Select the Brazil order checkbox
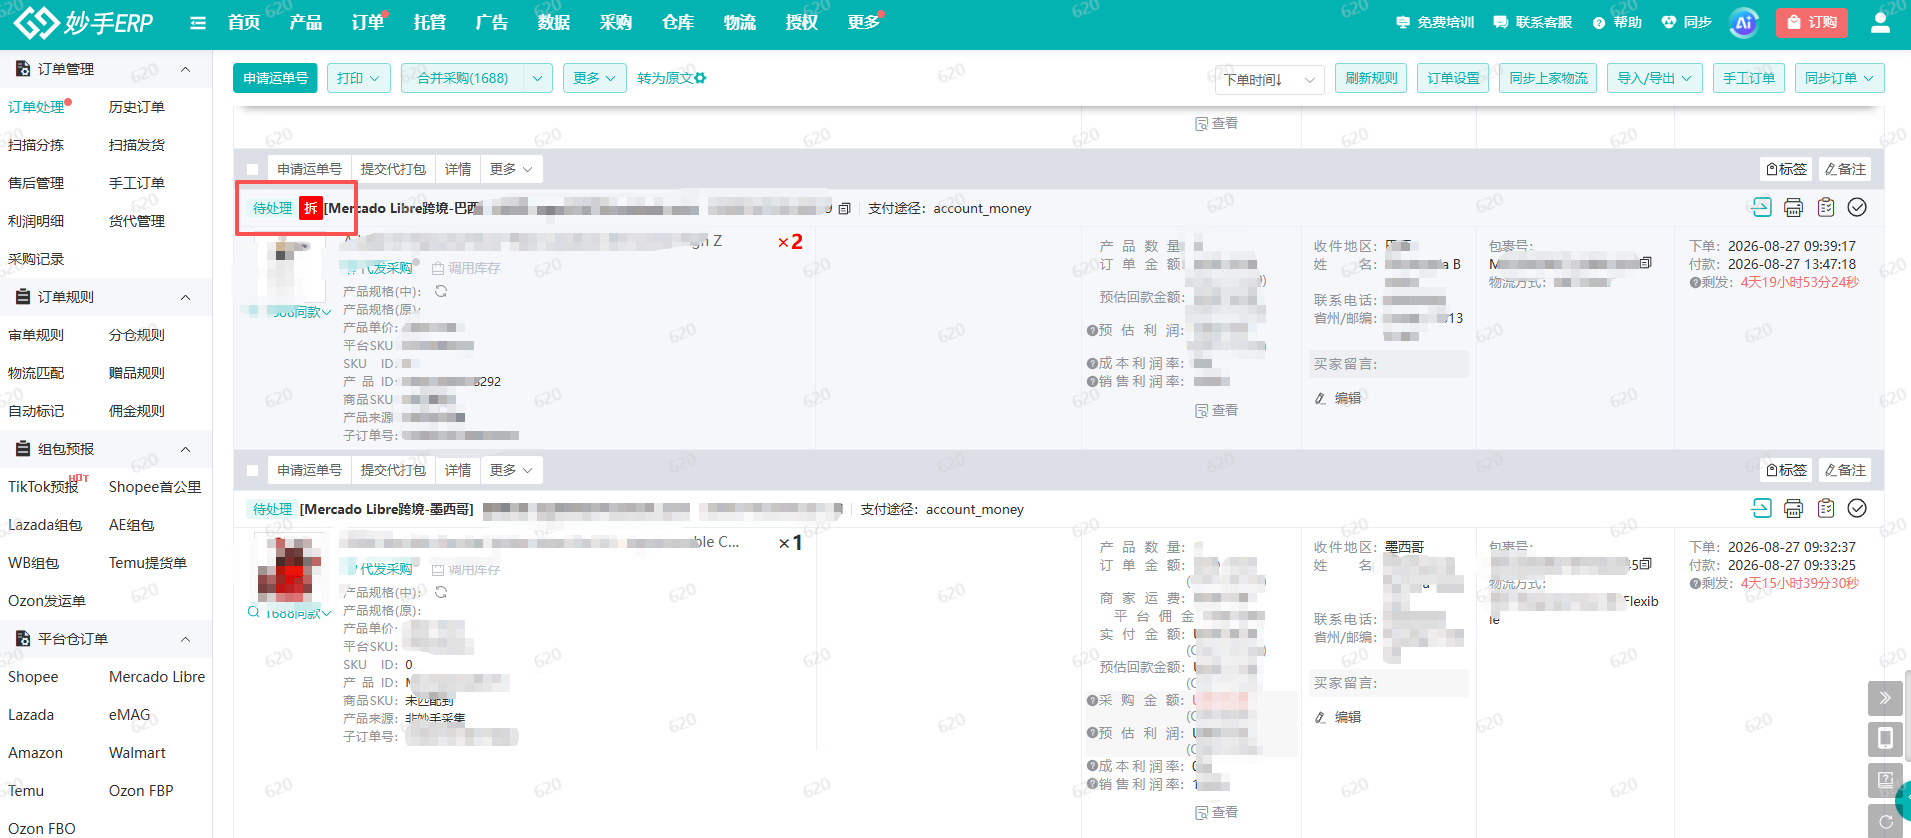 [252, 170]
